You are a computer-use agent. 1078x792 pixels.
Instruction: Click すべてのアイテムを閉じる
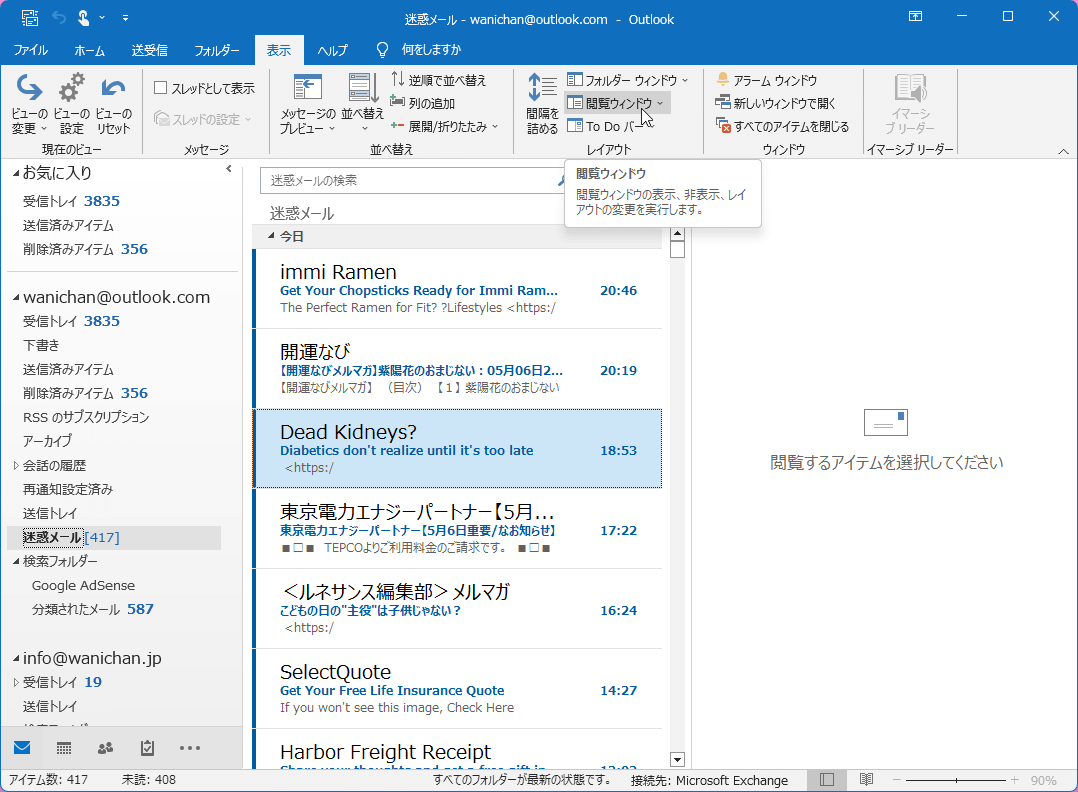(x=782, y=126)
